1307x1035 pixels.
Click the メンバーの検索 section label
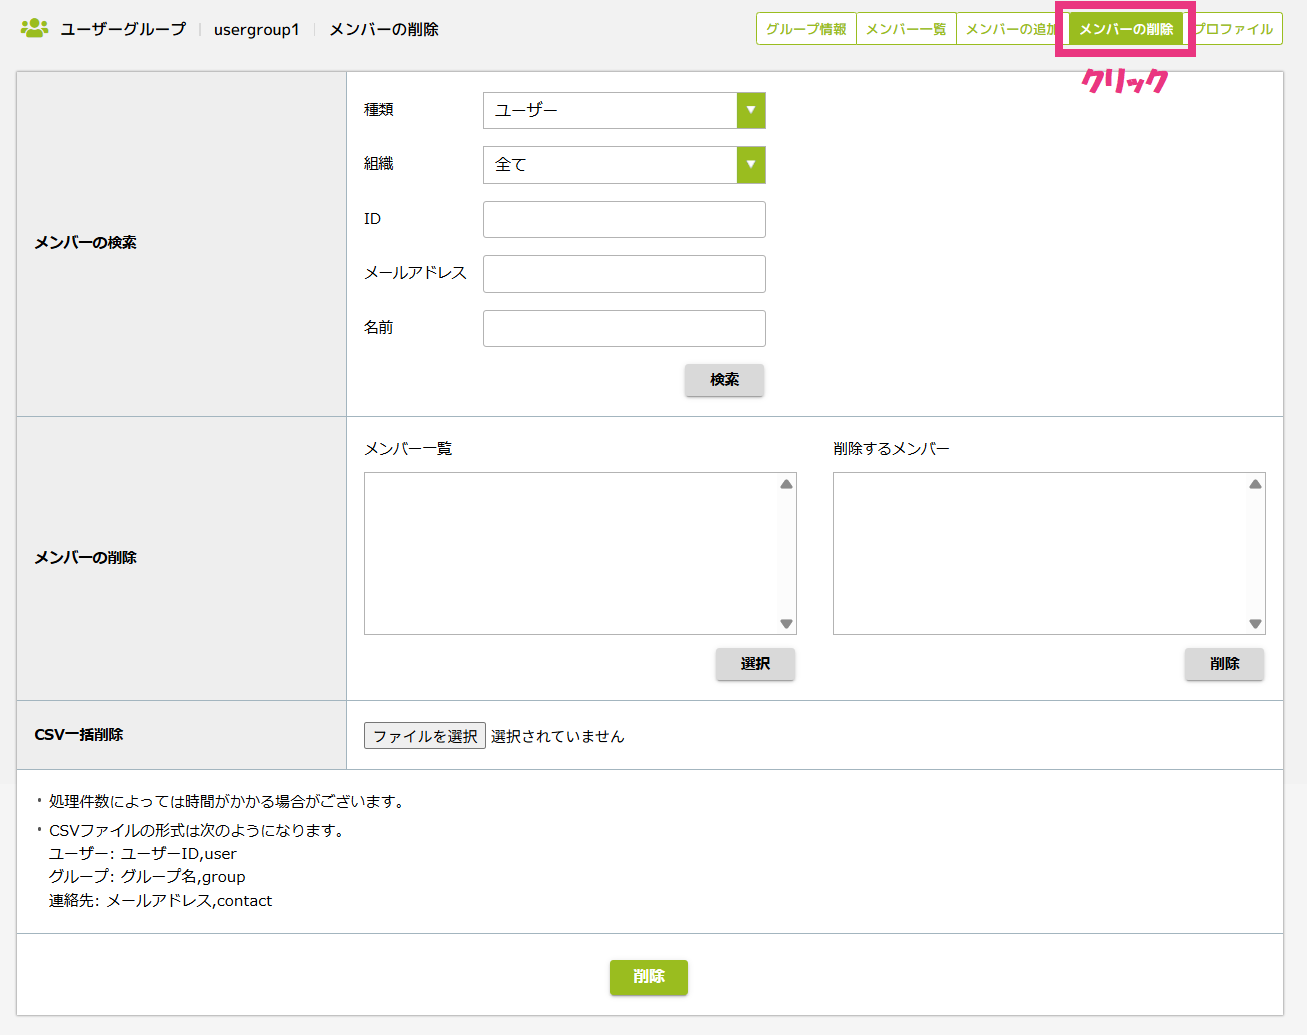click(86, 243)
